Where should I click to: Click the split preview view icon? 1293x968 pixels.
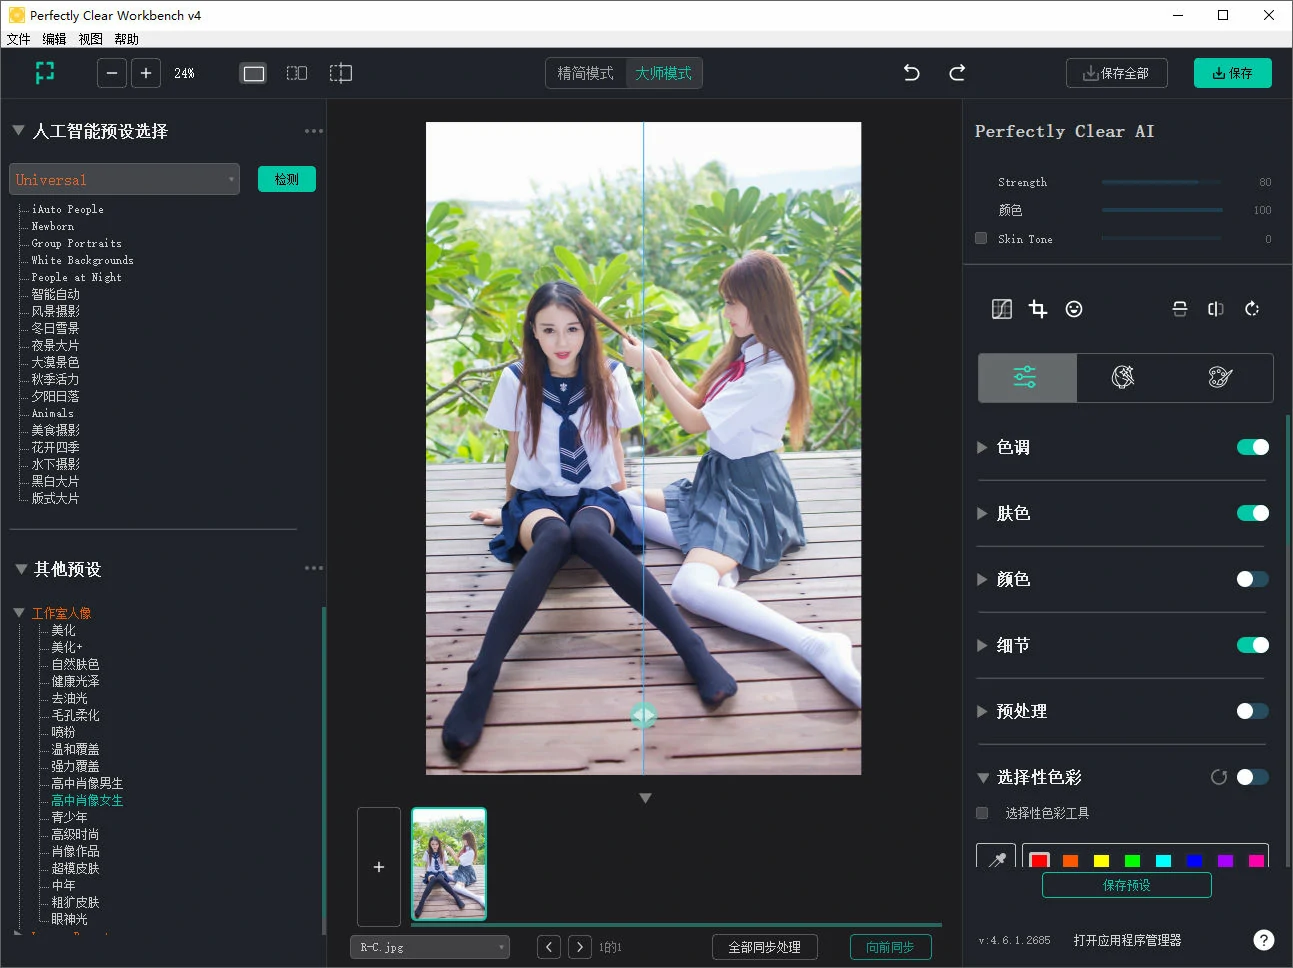340,73
